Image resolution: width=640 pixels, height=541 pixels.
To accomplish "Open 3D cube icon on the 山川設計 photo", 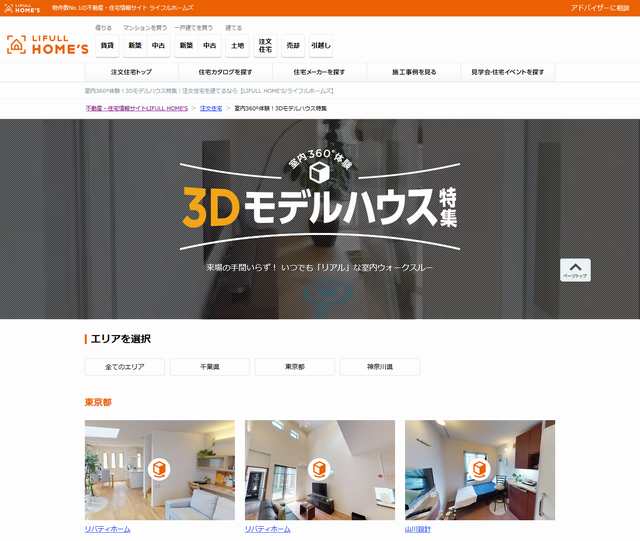I will pos(480,469).
